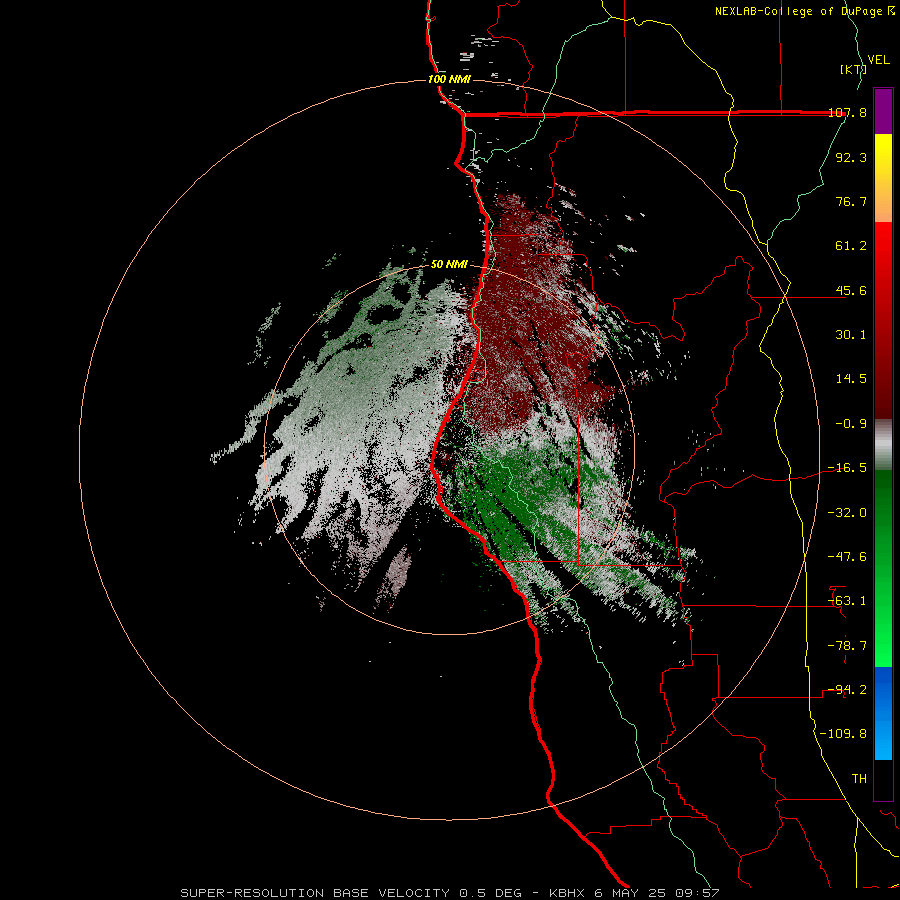Viewport: 900px width, 900px height.
Task: Click the 61.2 value on the velocity scale
Action: coord(851,246)
